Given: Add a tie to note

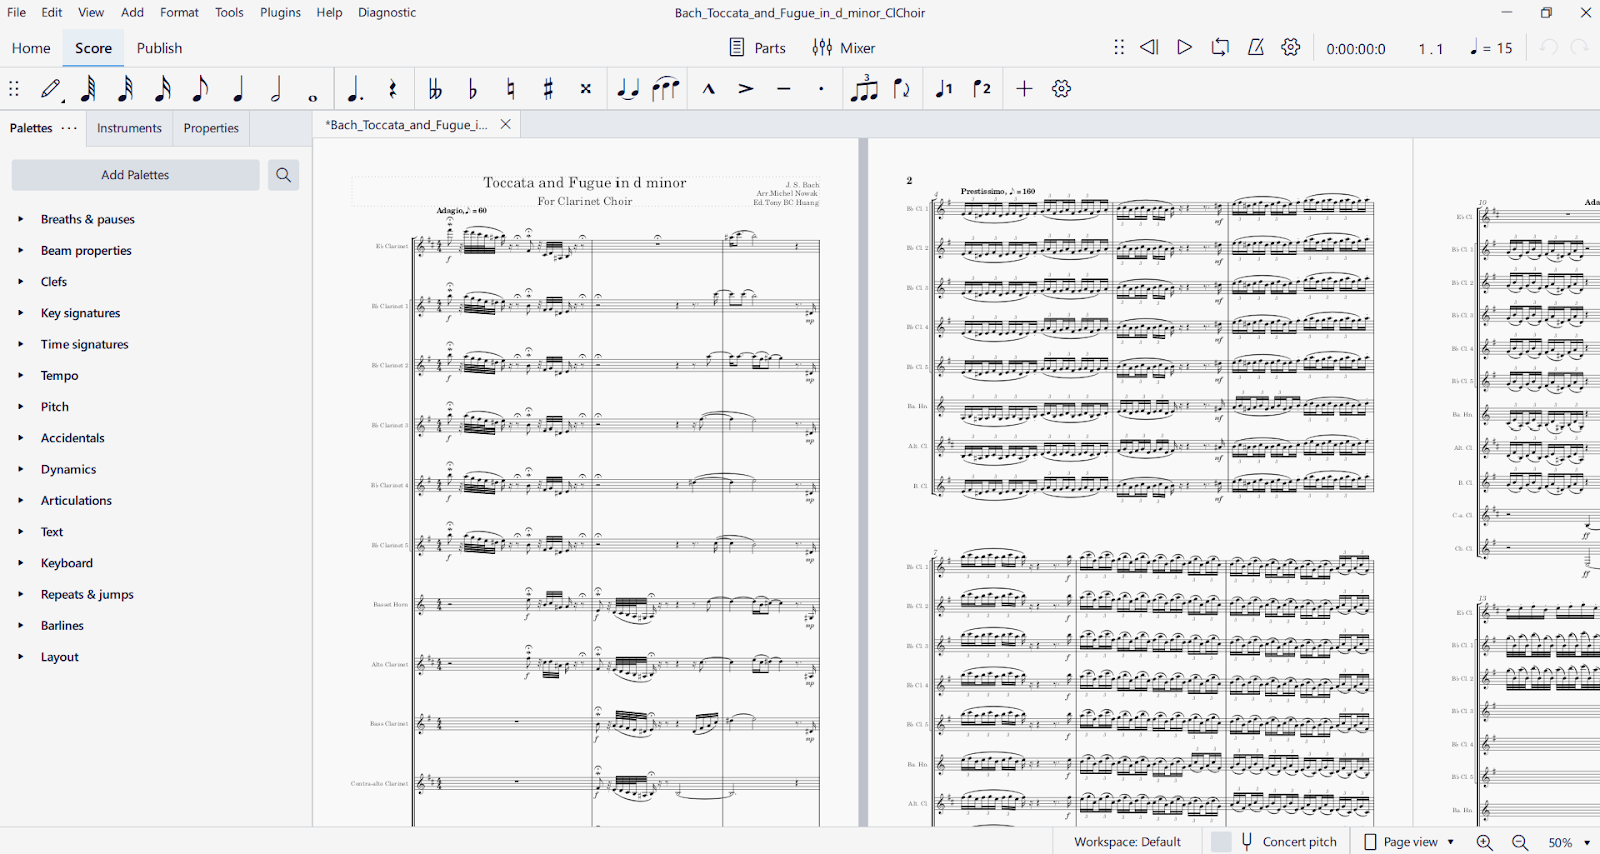Looking at the screenshot, I should click(627, 89).
